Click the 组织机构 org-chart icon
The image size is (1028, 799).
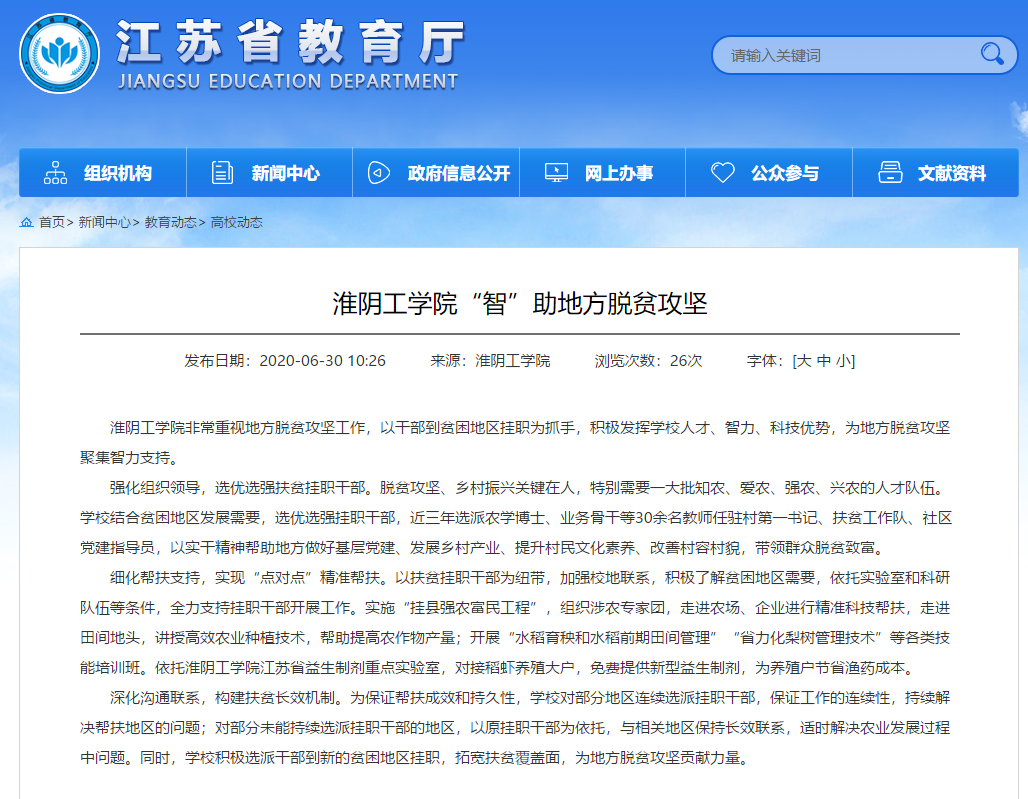click(x=56, y=173)
